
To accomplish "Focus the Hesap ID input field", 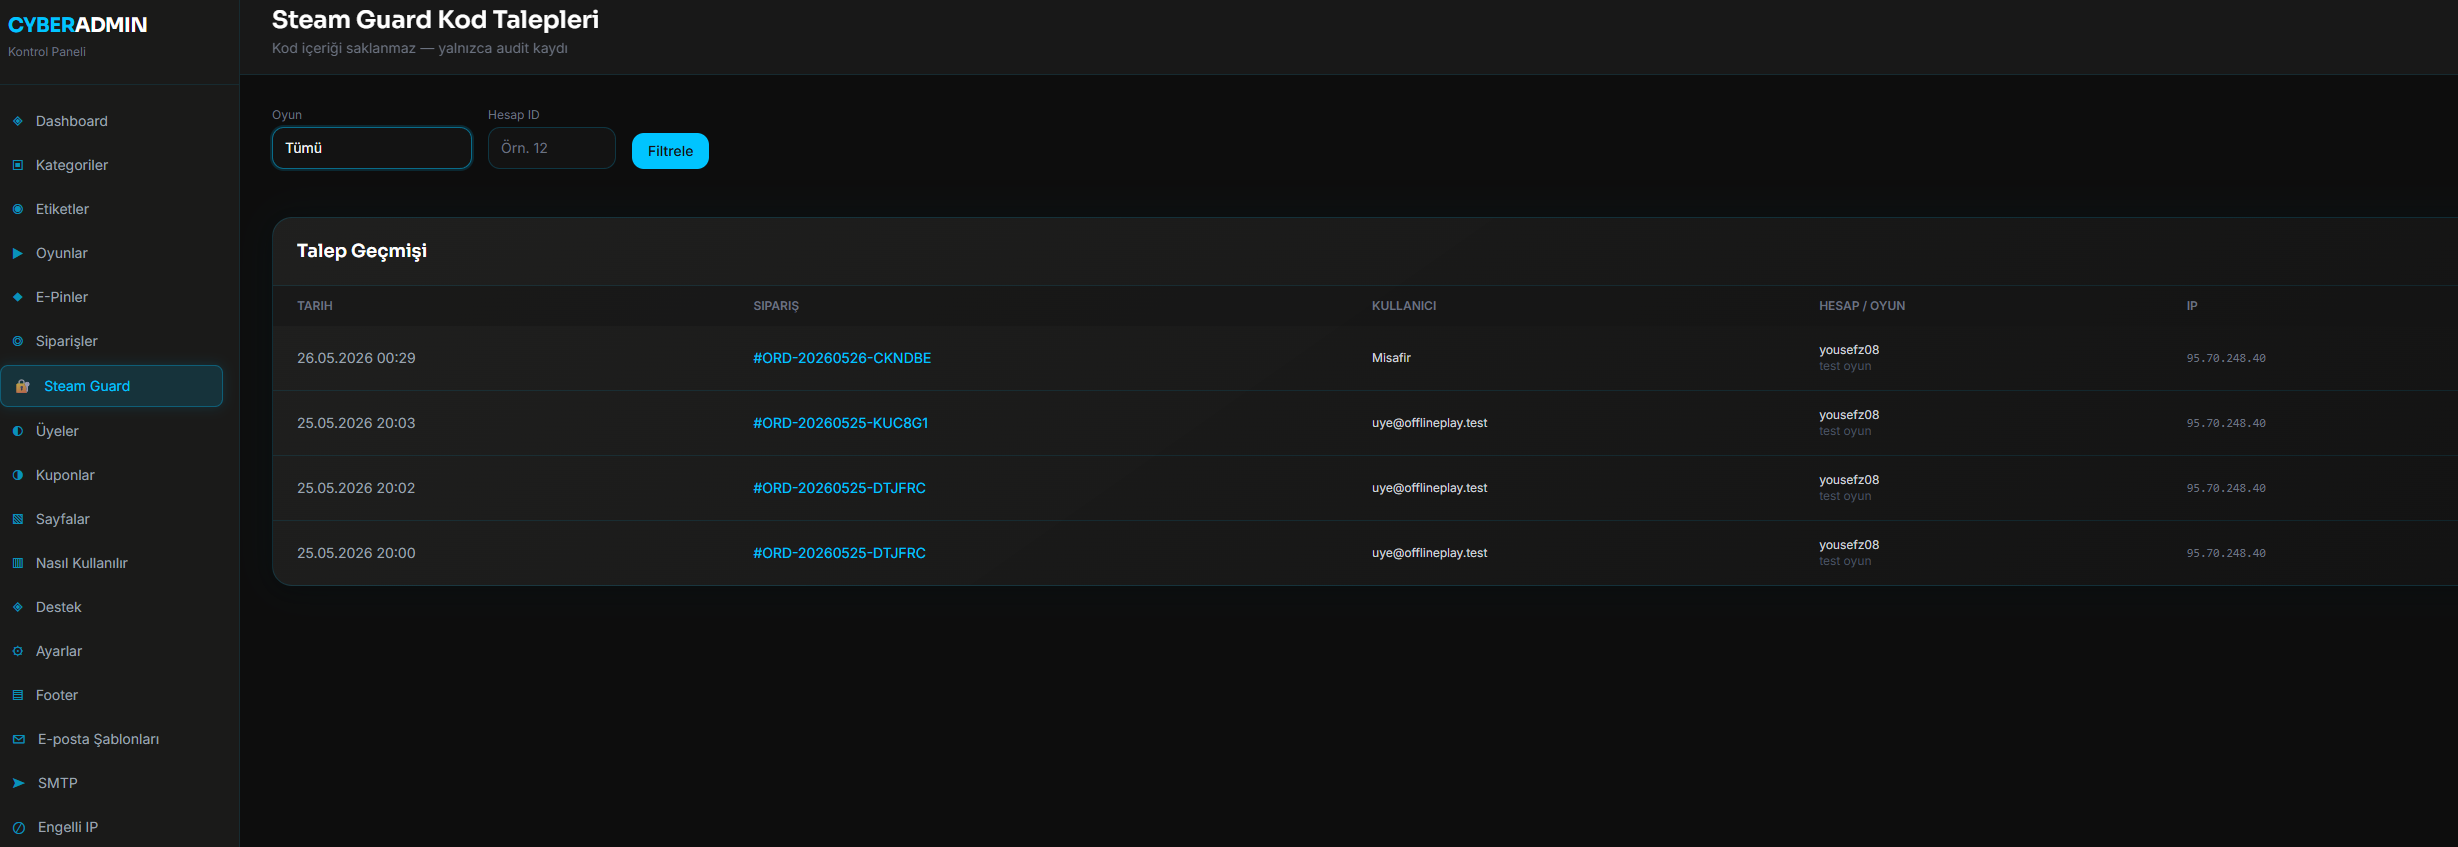I will coord(552,148).
